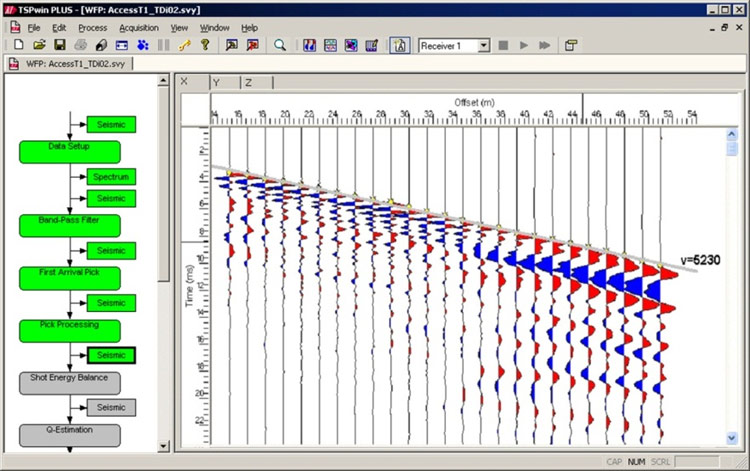750x471 pixels.
Task: Click the selected Seismic box under Pick Processing
Action: pos(111,355)
